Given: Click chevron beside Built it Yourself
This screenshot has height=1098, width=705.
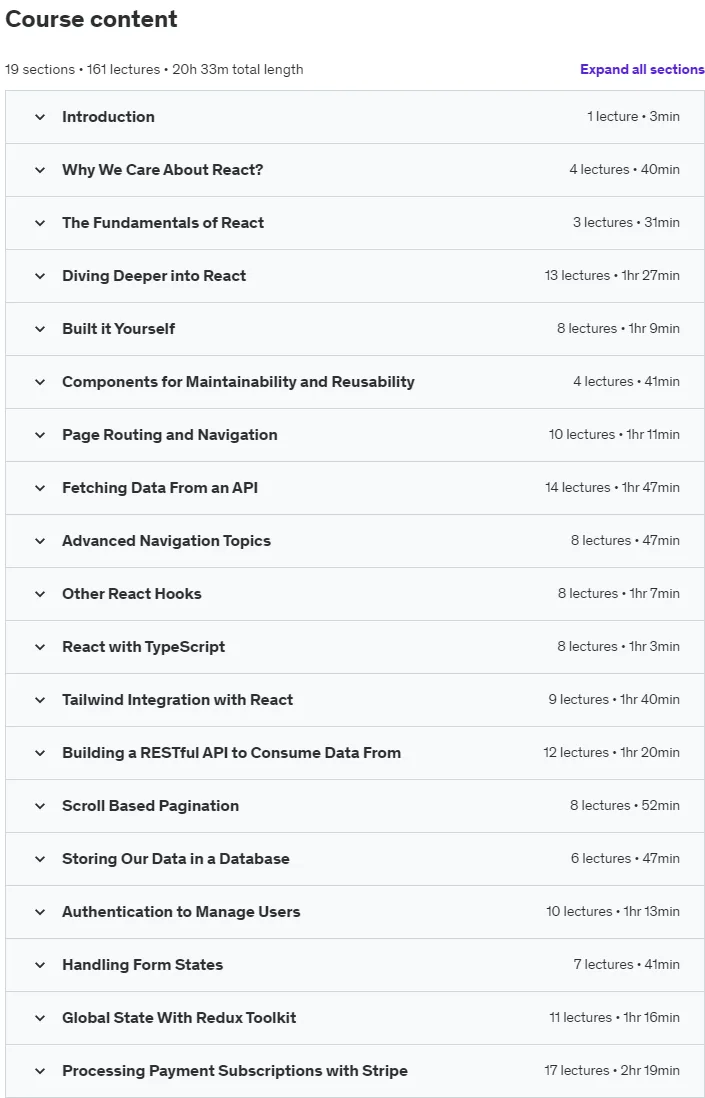Looking at the screenshot, I should (40, 329).
